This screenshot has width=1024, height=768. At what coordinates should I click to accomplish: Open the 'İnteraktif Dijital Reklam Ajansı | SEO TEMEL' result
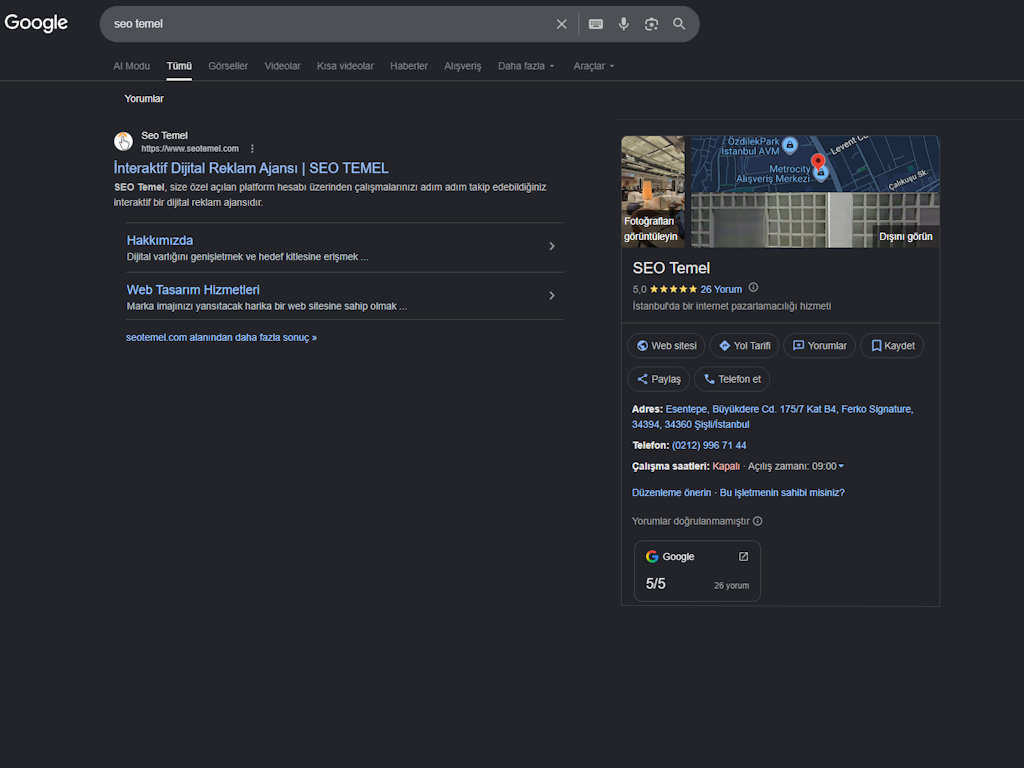251,168
